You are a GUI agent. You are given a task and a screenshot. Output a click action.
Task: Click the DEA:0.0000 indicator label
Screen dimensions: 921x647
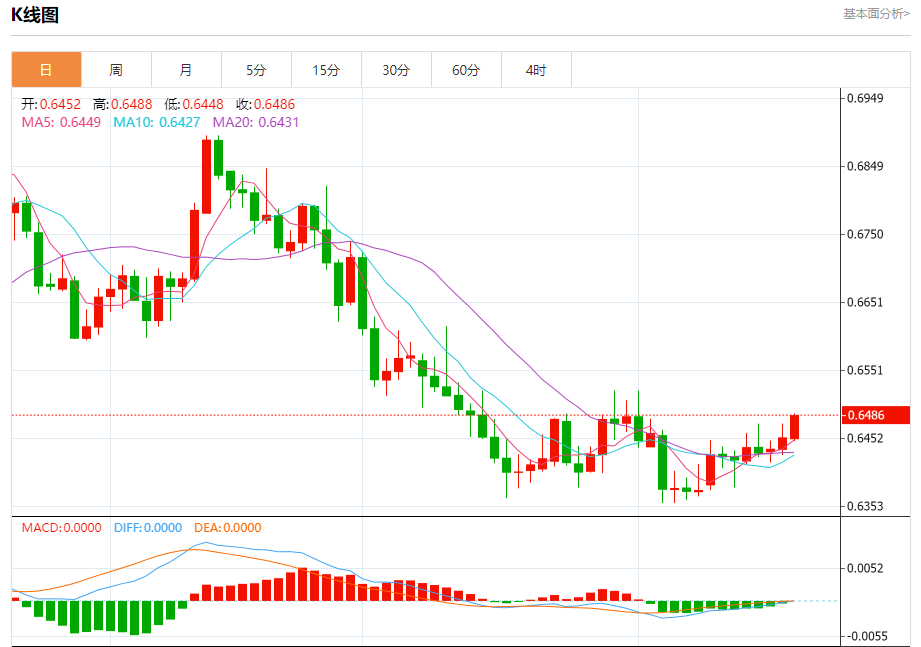(228, 527)
